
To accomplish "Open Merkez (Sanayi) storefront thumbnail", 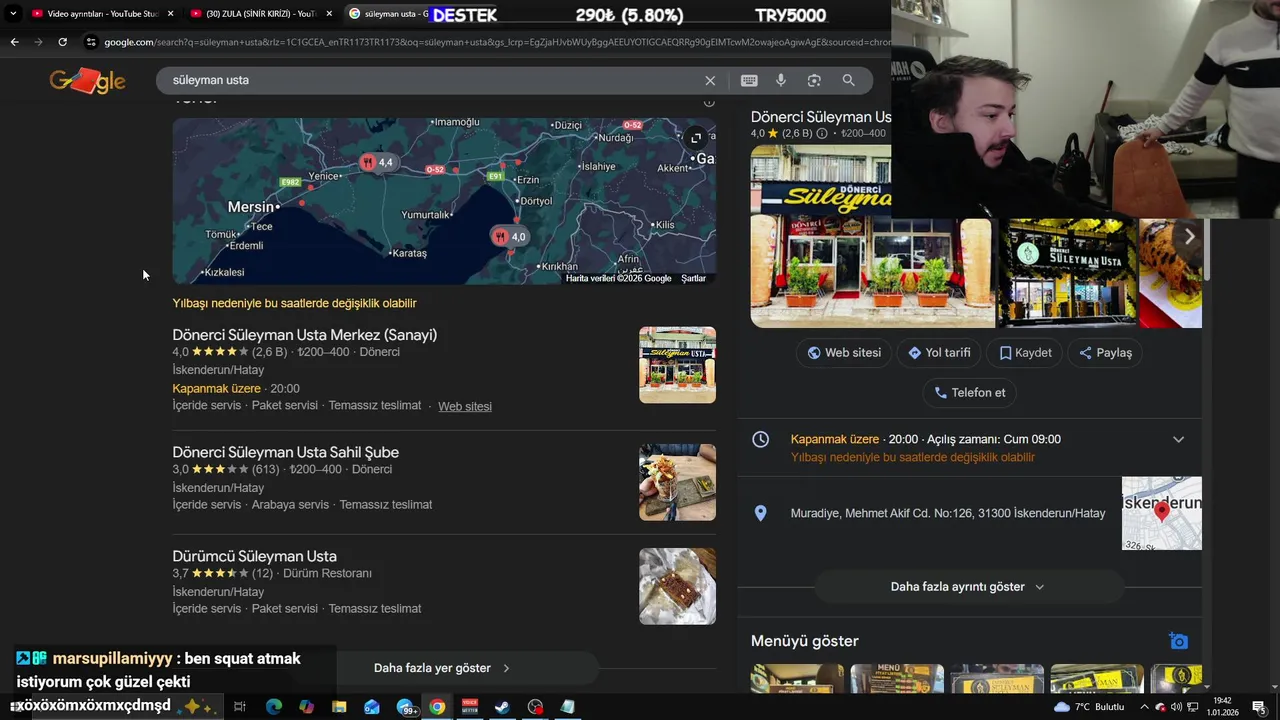I will tap(677, 365).
